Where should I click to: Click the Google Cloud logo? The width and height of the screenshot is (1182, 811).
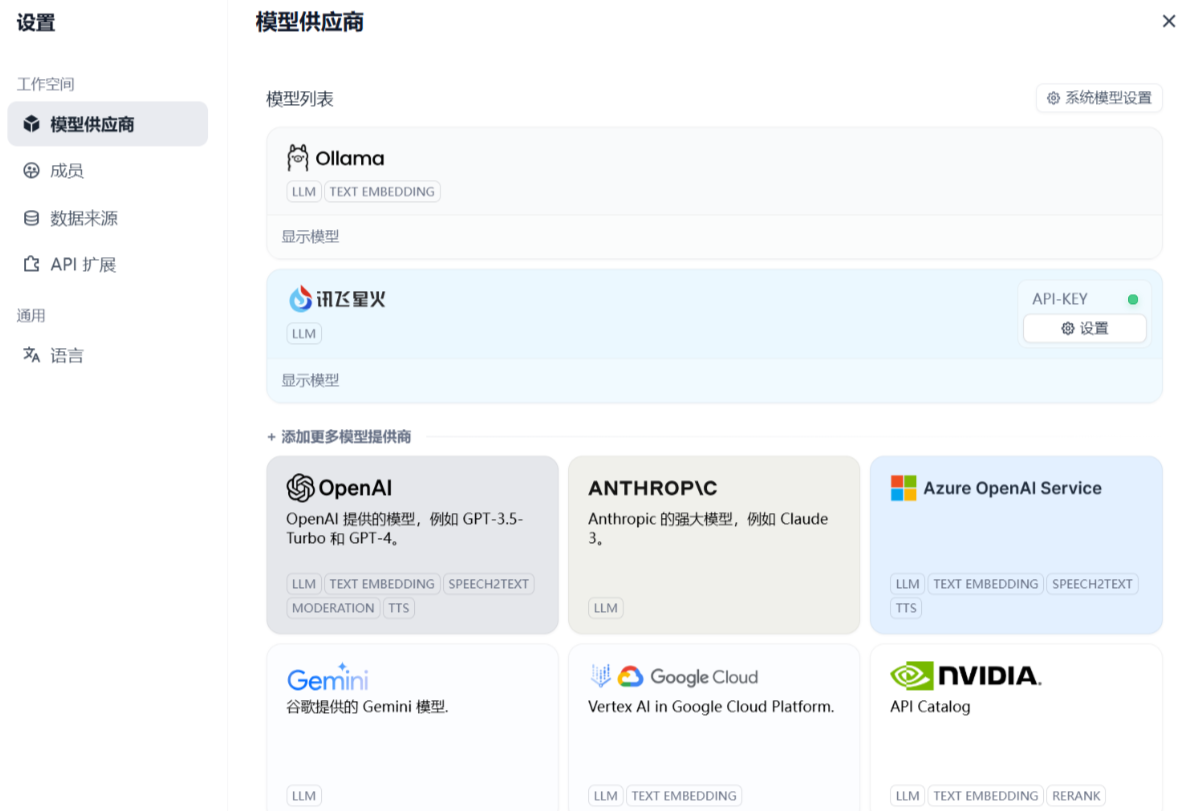pos(687,677)
